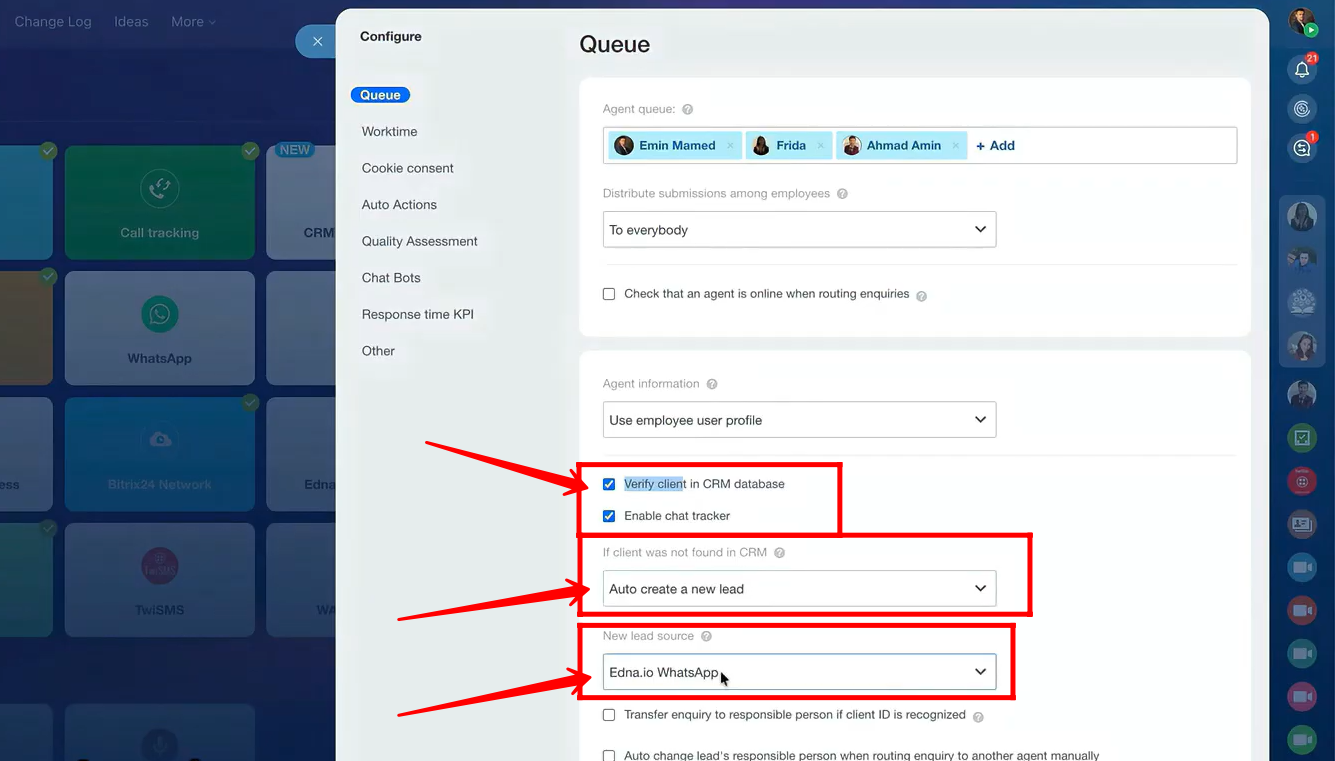Expand the Edna.io WhatsApp lead source dropdown
The height and width of the screenshot is (761, 1335).
tap(799, 672)
